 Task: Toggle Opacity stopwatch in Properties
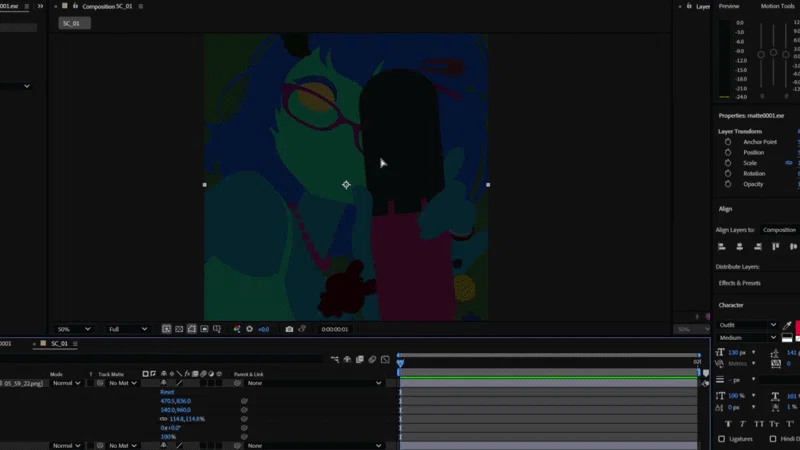coord(728,184)
